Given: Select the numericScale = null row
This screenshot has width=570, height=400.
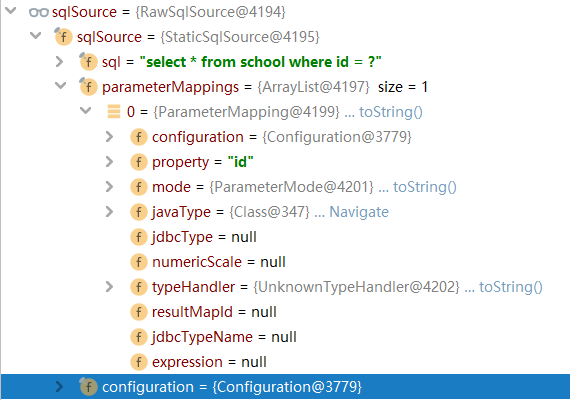Looking at the screenshot, I should (x=285, y=262).
